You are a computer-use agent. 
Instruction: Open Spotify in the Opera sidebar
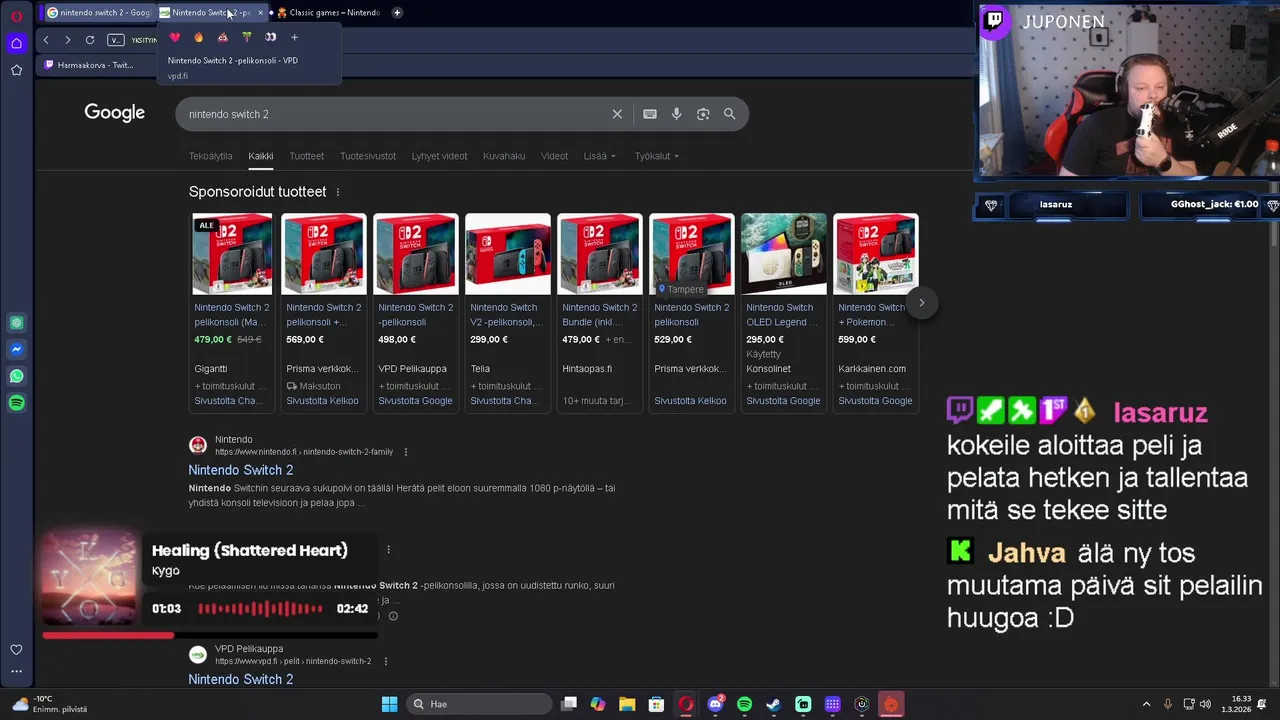[x=16, y=403]
